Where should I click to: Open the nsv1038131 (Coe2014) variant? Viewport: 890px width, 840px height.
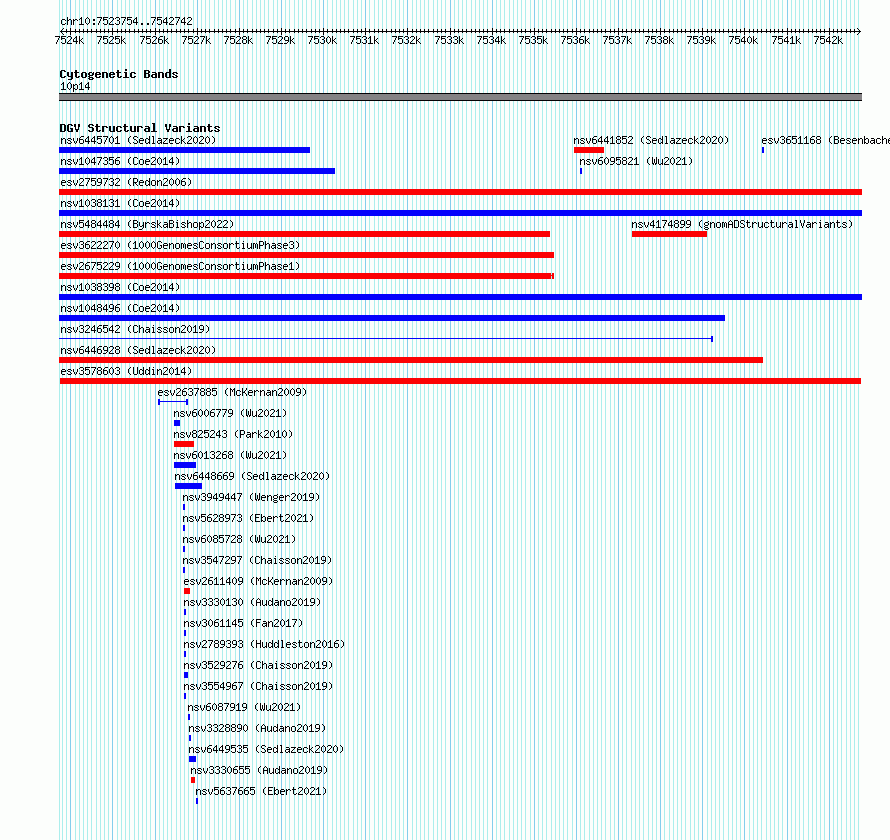pos(120,203)
